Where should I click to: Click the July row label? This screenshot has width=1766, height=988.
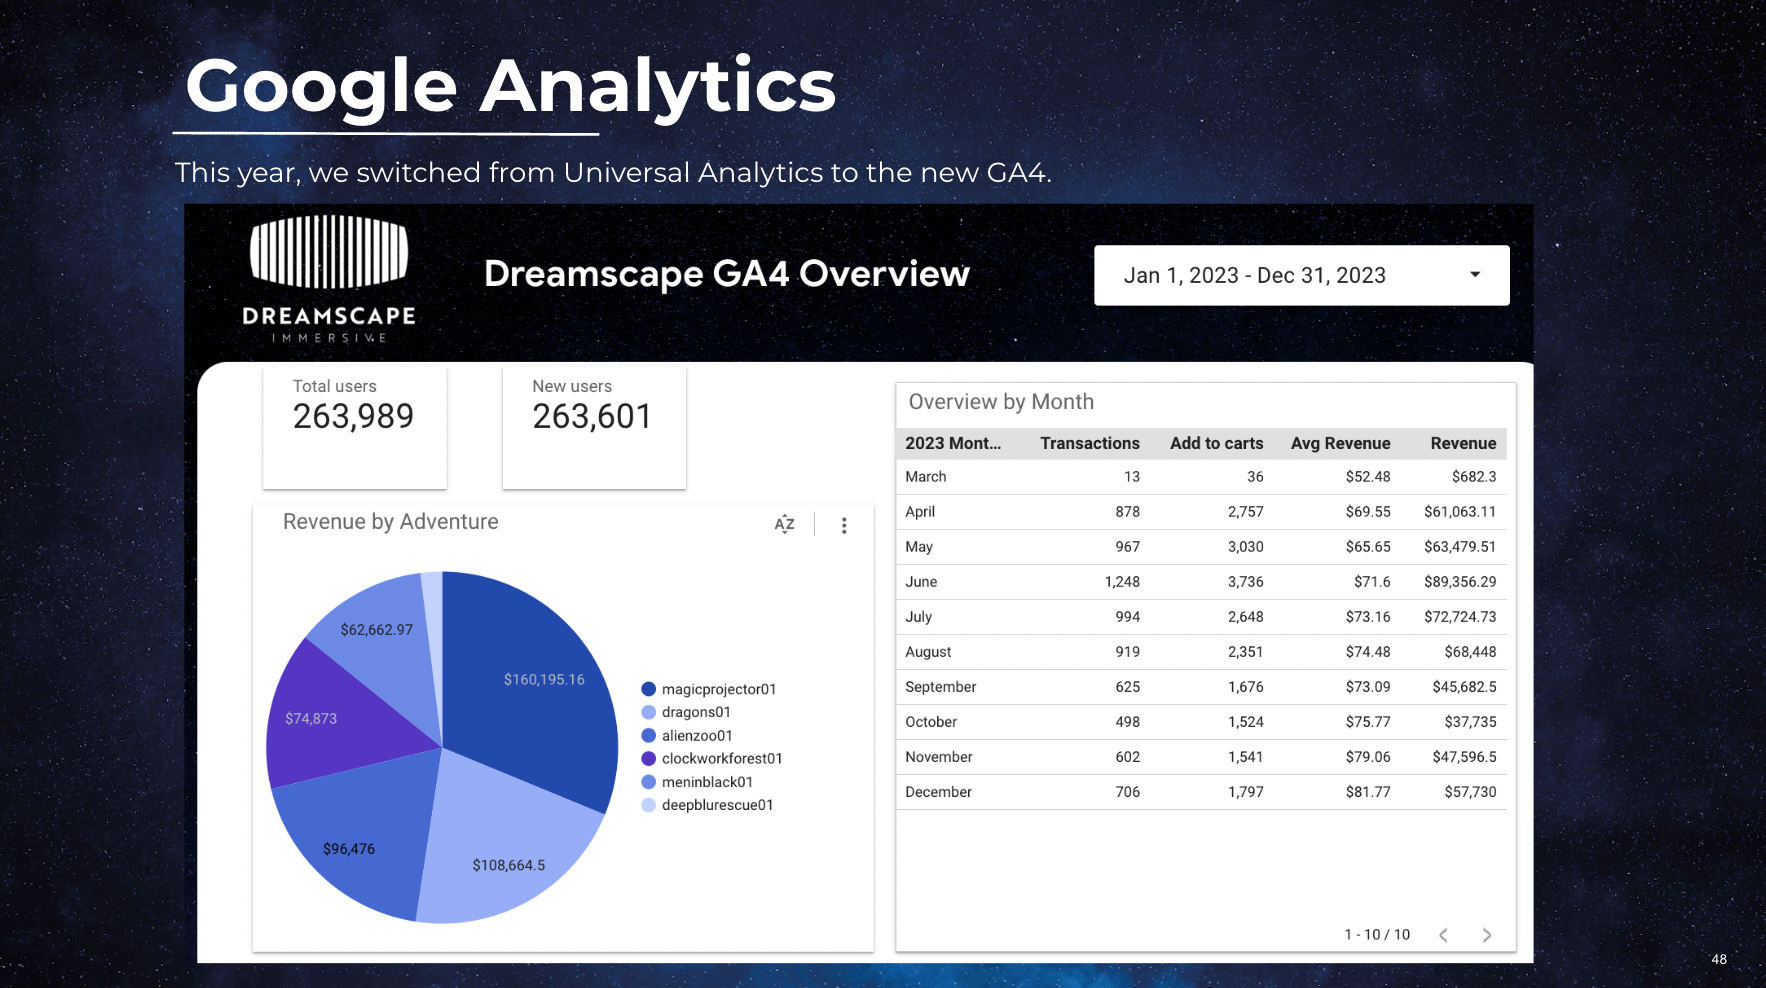918,617
